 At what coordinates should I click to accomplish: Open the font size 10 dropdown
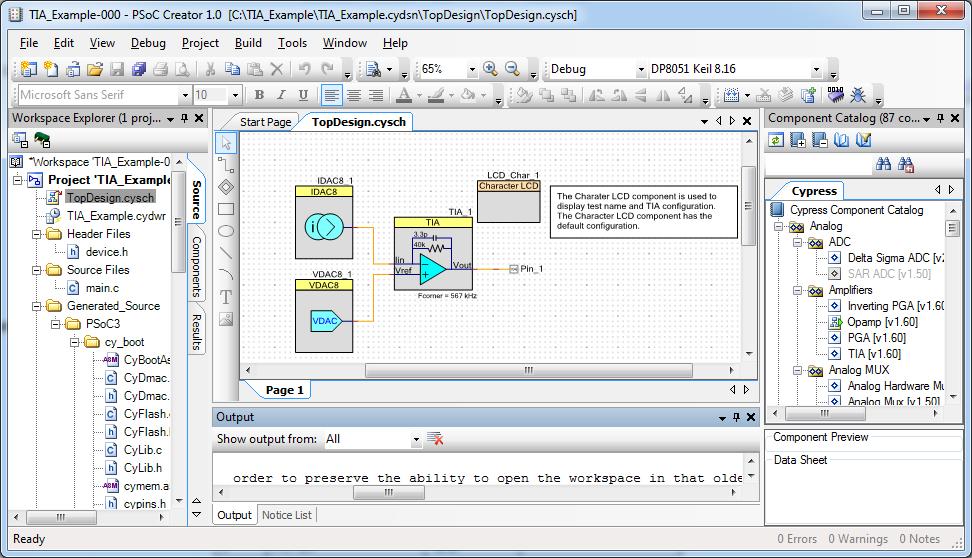click(x=235, y=95)
